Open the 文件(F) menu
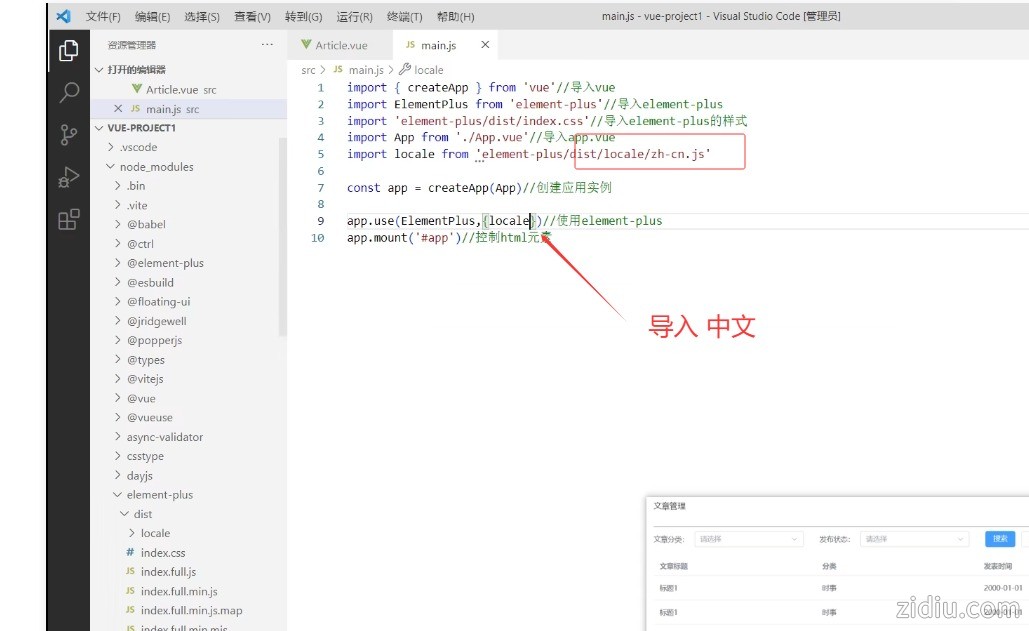The width and height of the screenshot is (1029, 631). click(x=103, y=17)
